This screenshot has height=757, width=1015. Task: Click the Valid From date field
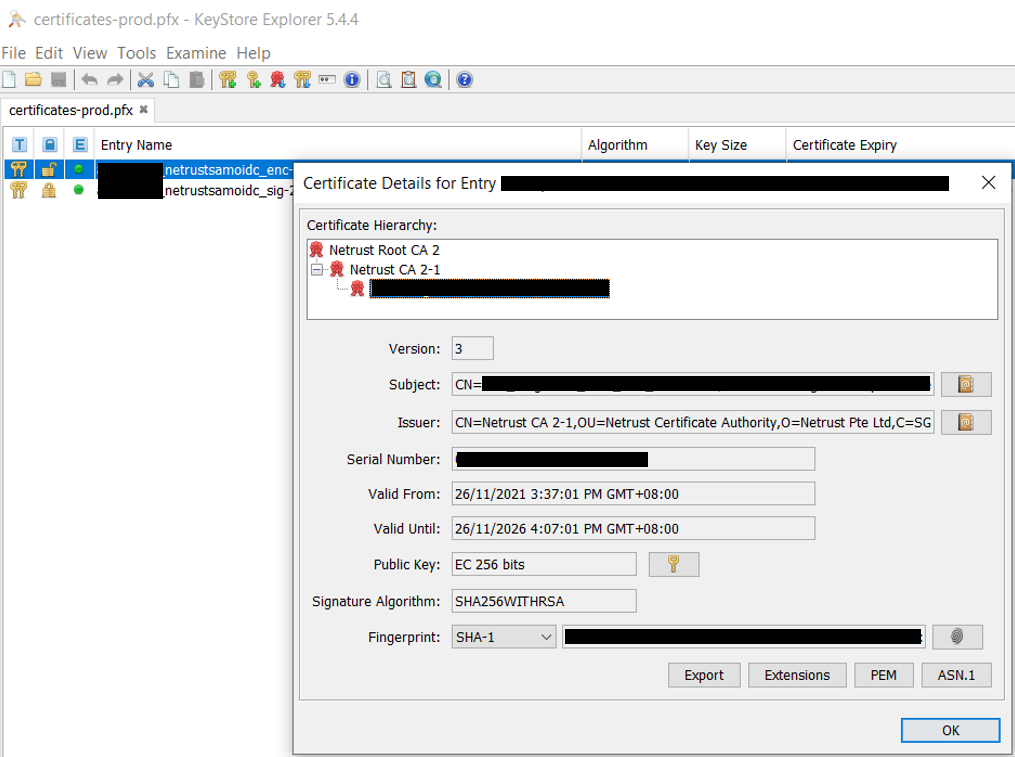click(633, 494)
